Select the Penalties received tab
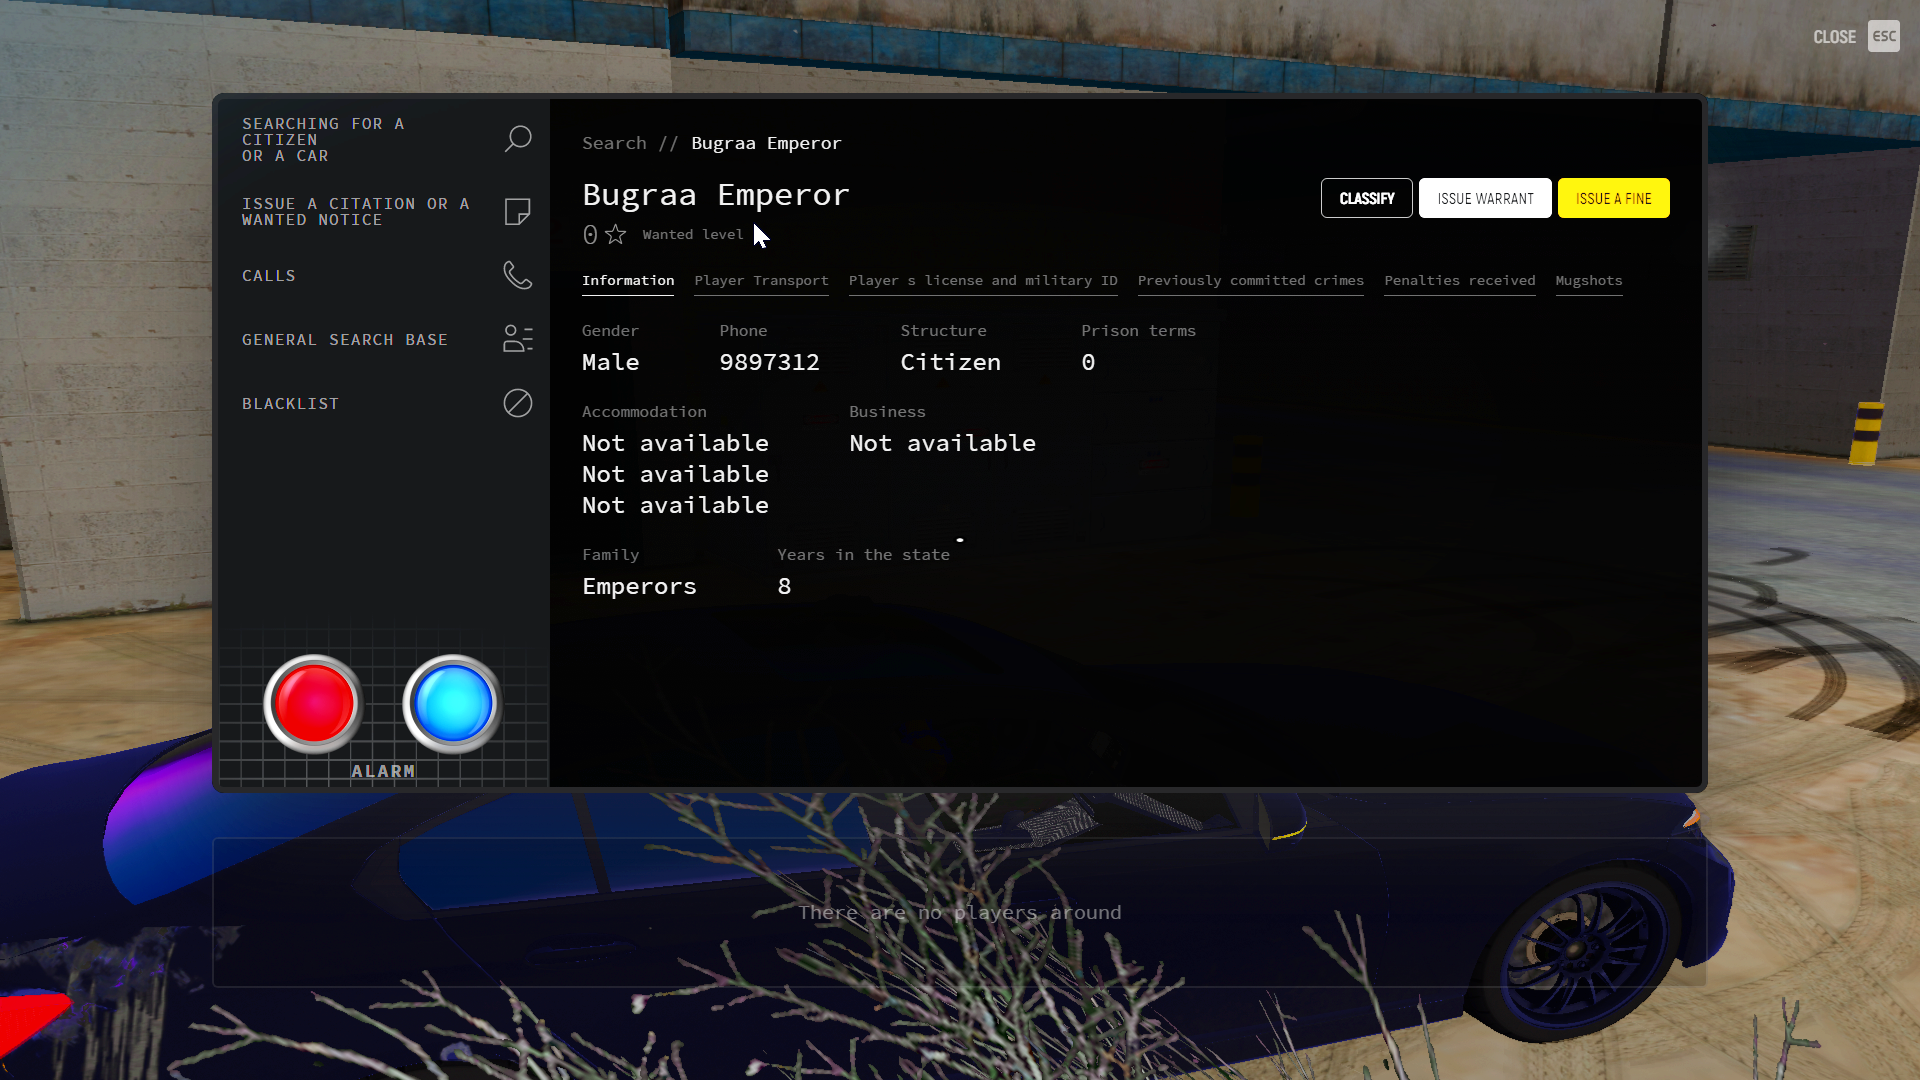Viewport: 1920px width, 1080px height. click(x=1459, y=281)
